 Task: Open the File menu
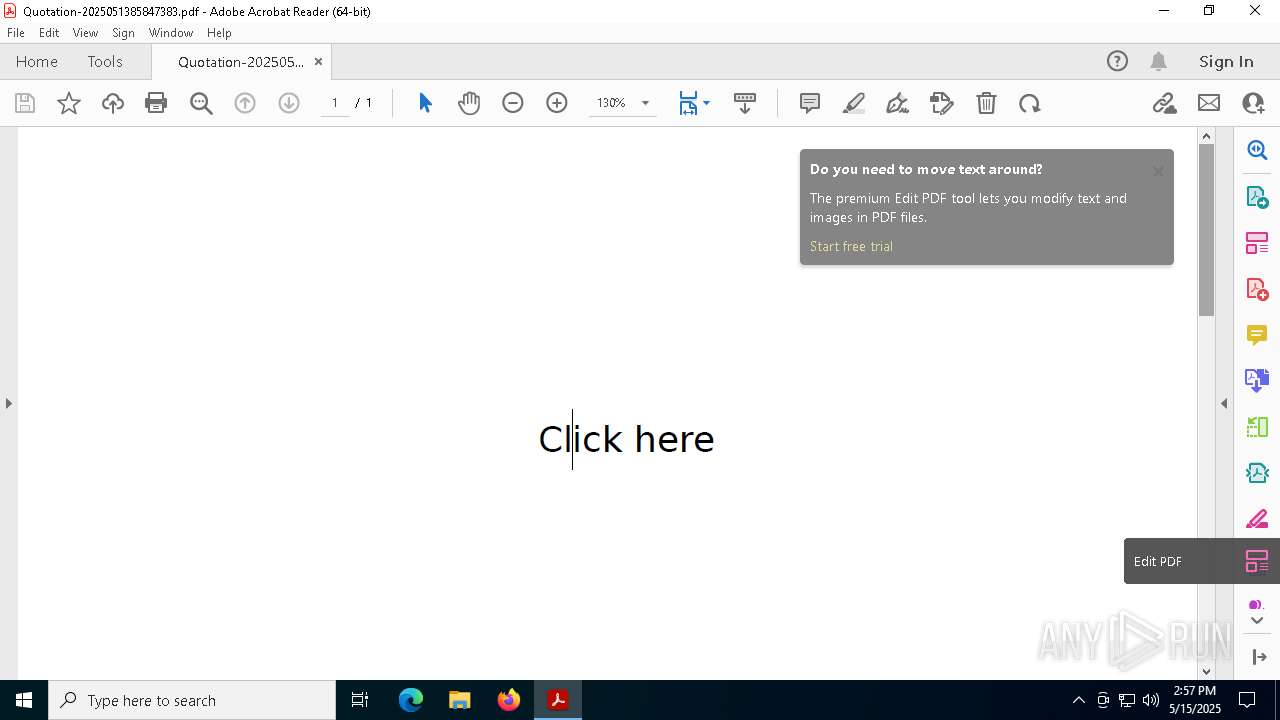pos(16,33)
